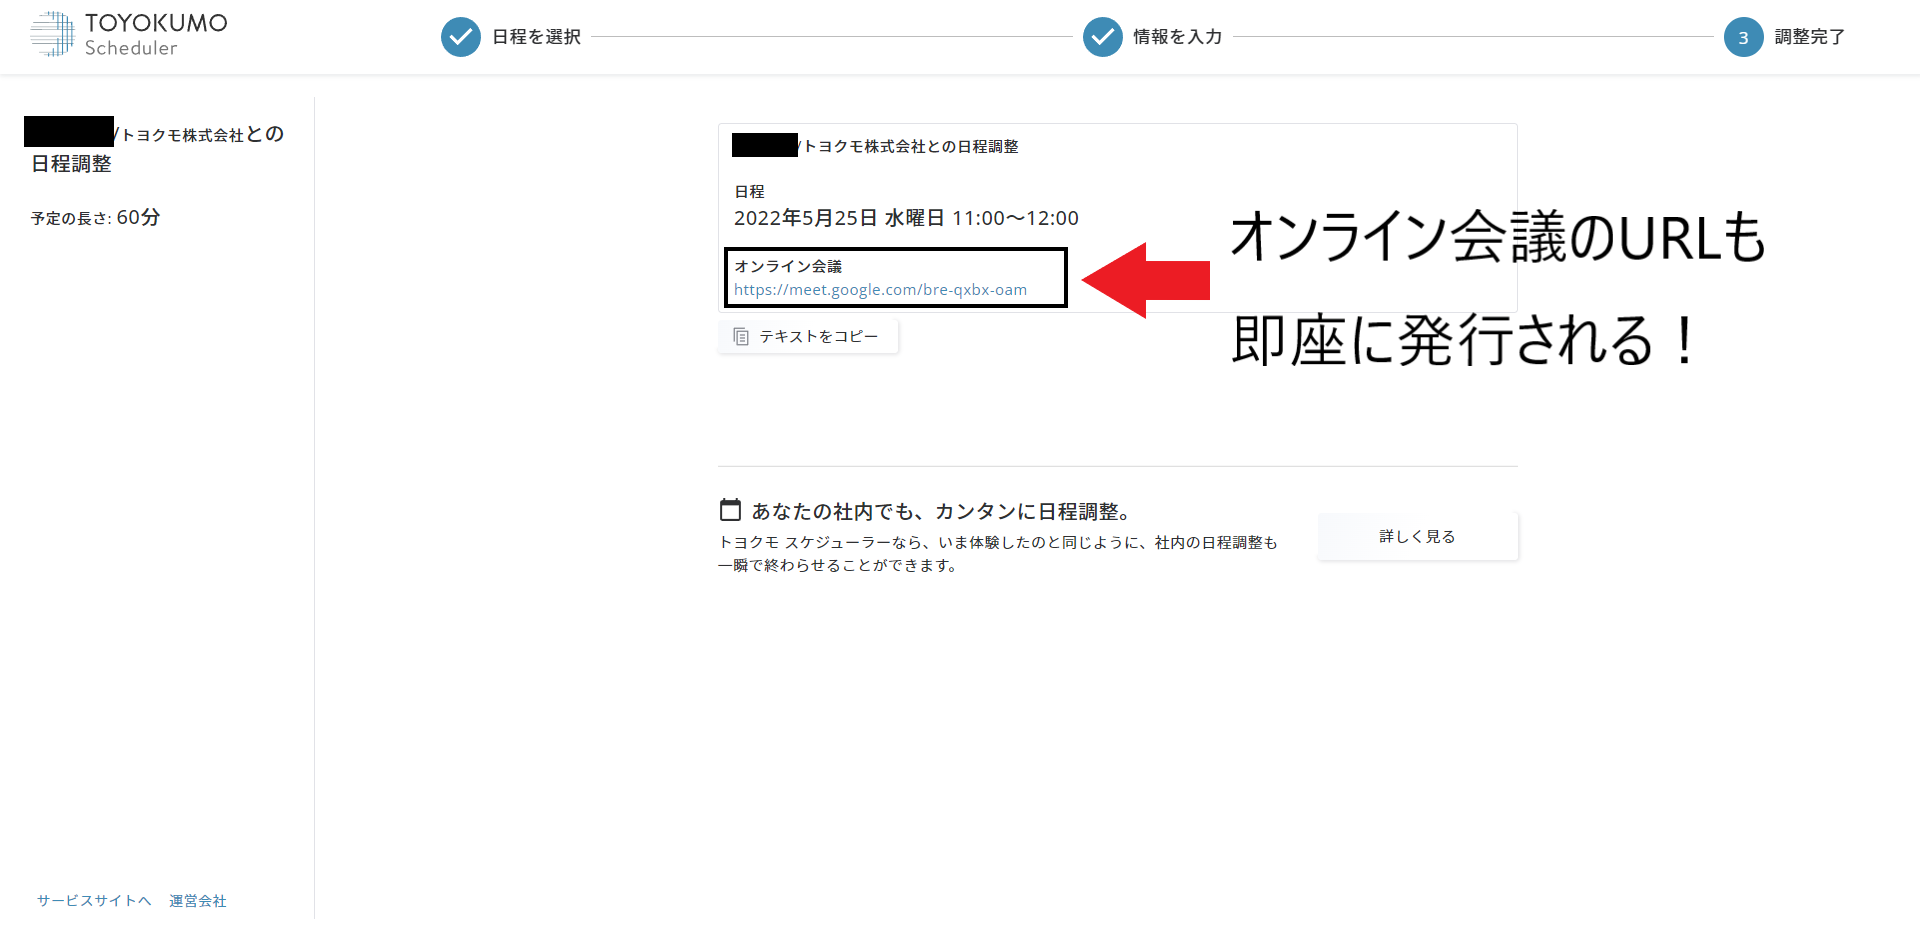This screenshot has width=1920, height=937.
Task: Click the calendar icon beside 社内日程調整 heading
Action: pyautogui.click(x=731, y=510)
